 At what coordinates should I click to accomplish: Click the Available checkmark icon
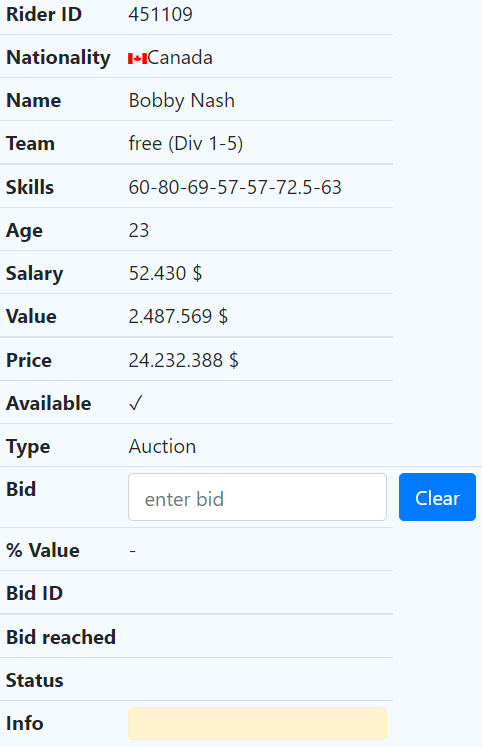pos(136,403)
